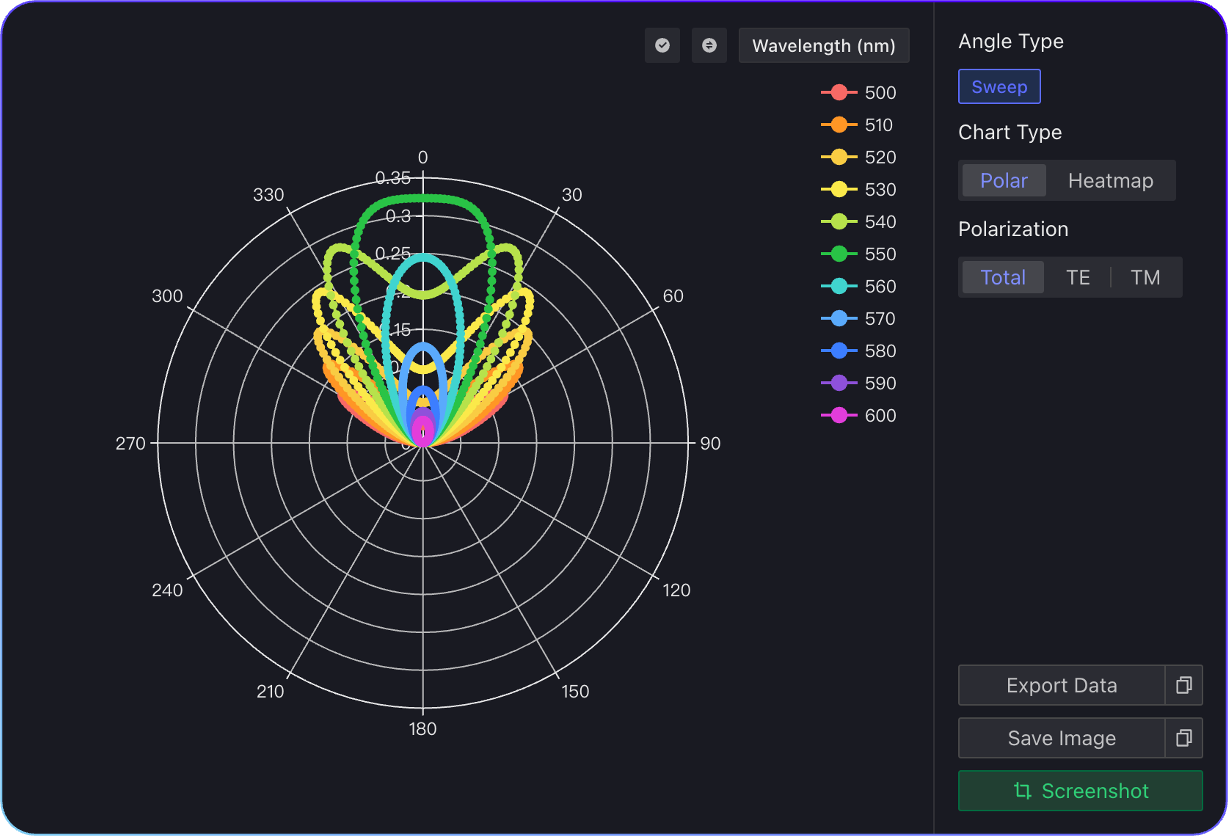This screenshot has width=1228, height=836.
Task: Select the Sweep angle type
Action: pyautogui.click(x=999, y=87)
